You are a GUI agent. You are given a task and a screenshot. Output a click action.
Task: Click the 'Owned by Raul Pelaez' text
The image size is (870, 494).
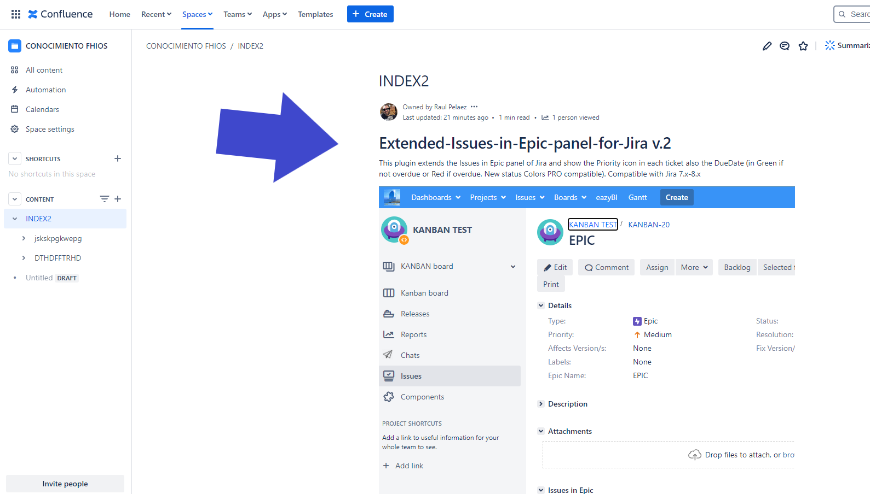tap(434, 107)
